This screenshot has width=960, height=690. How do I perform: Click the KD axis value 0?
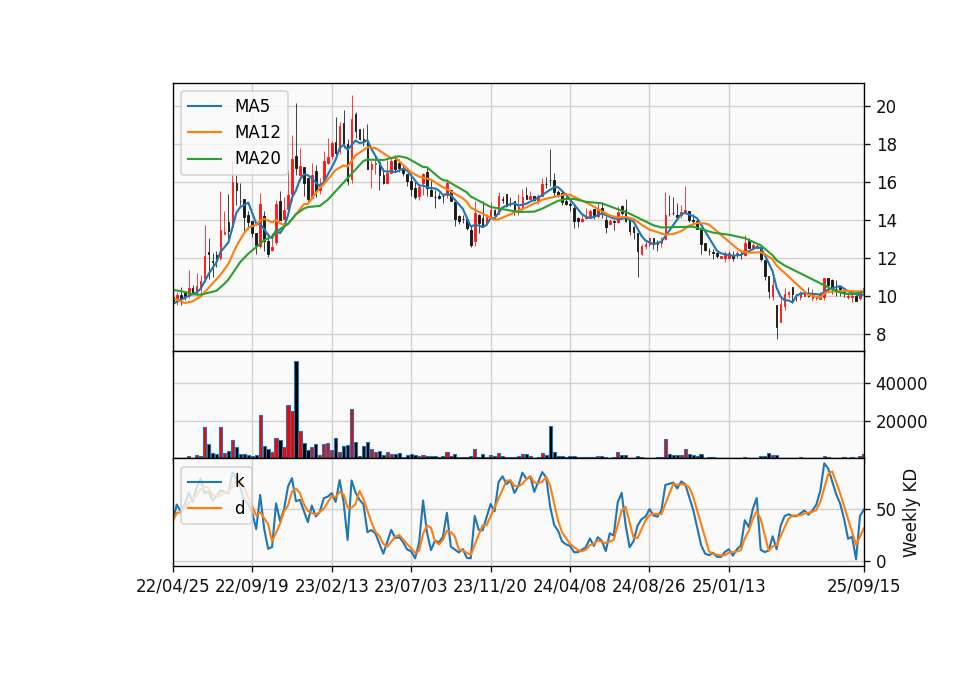tap(881, 561)
